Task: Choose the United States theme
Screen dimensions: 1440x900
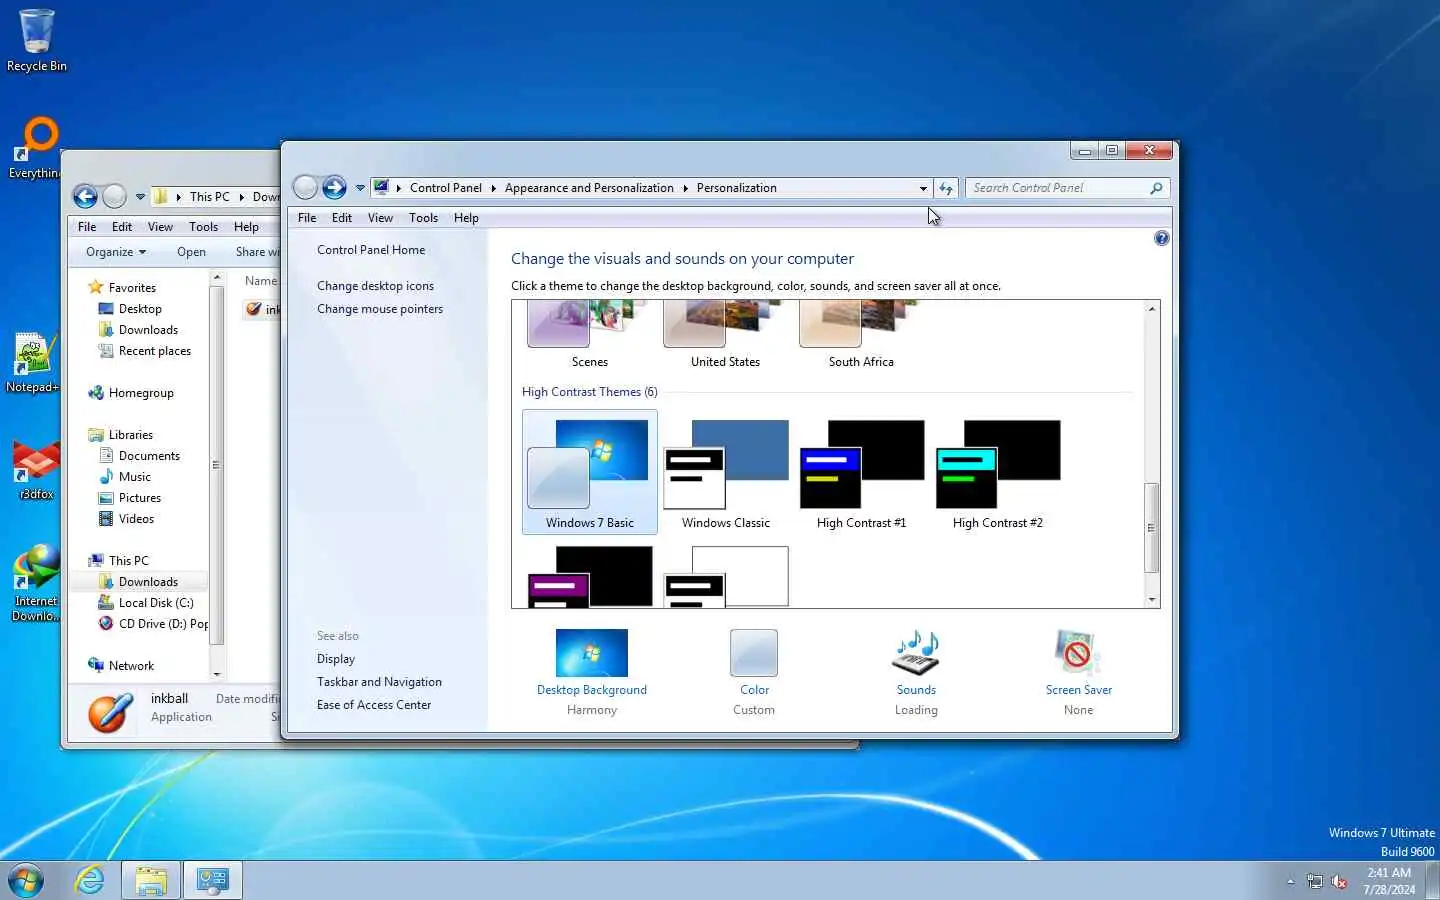Action: coord(726,335)
